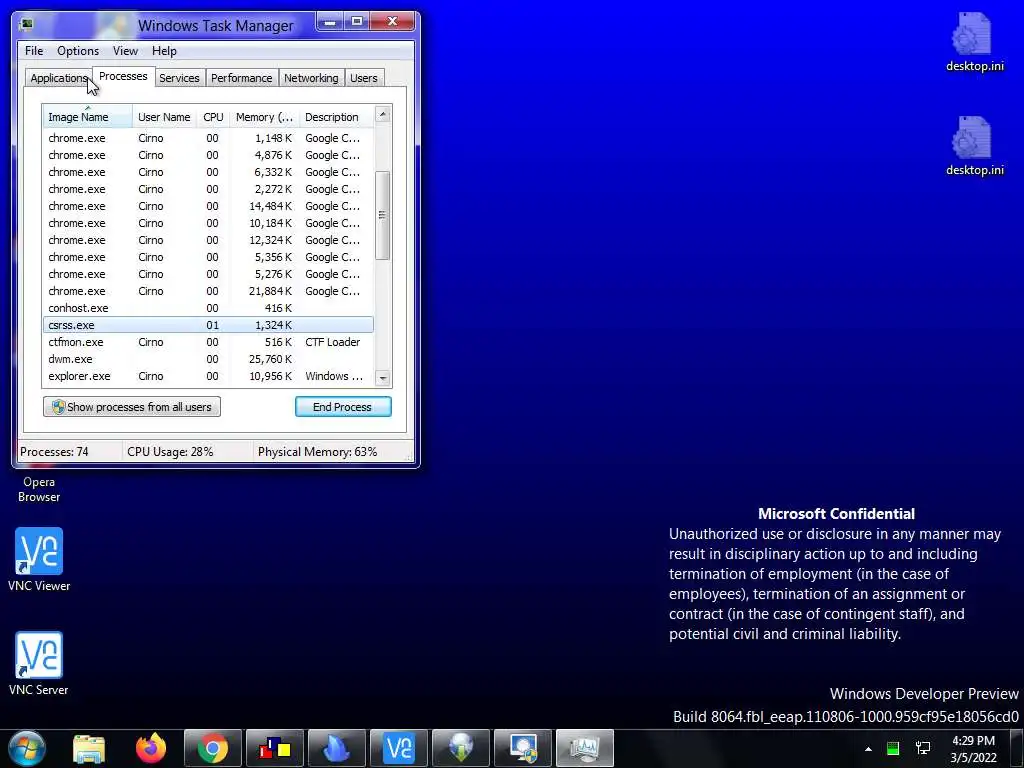Switch to the Users tab
1024x768 pixels.
pyautogui.click(x=364, y=78)
